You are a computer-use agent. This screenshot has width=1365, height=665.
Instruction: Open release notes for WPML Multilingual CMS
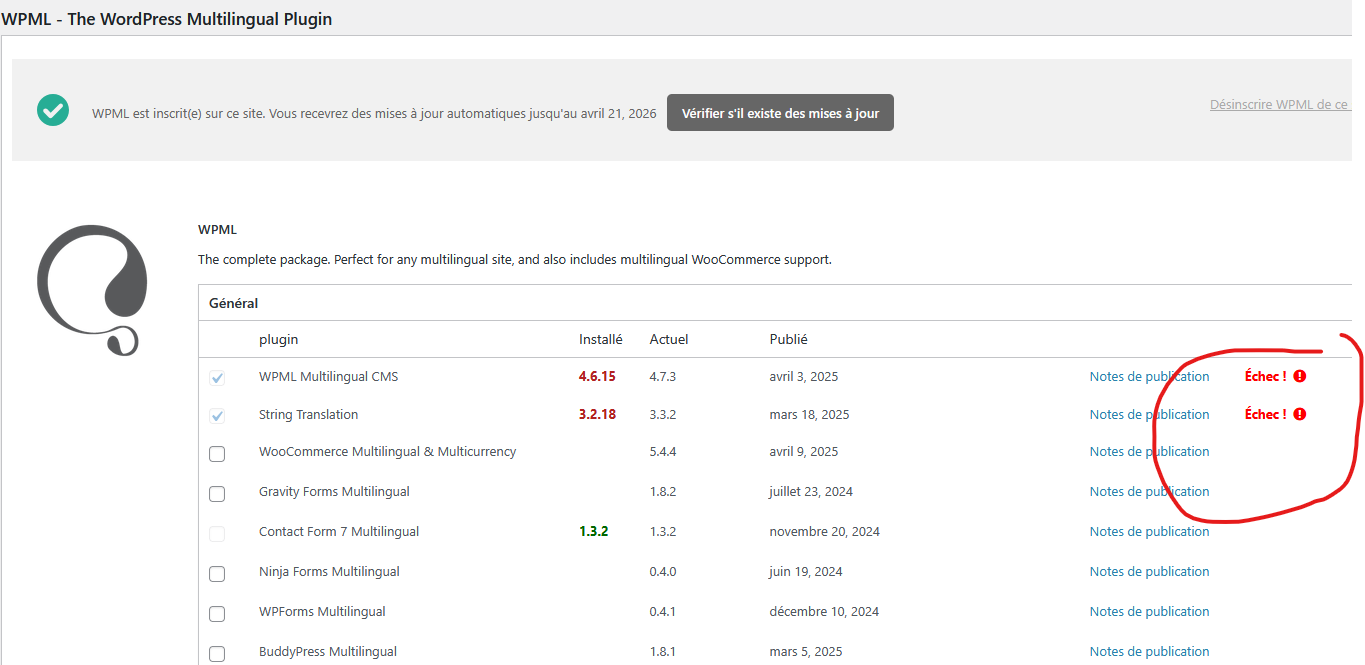click(x=1149, y=377)
